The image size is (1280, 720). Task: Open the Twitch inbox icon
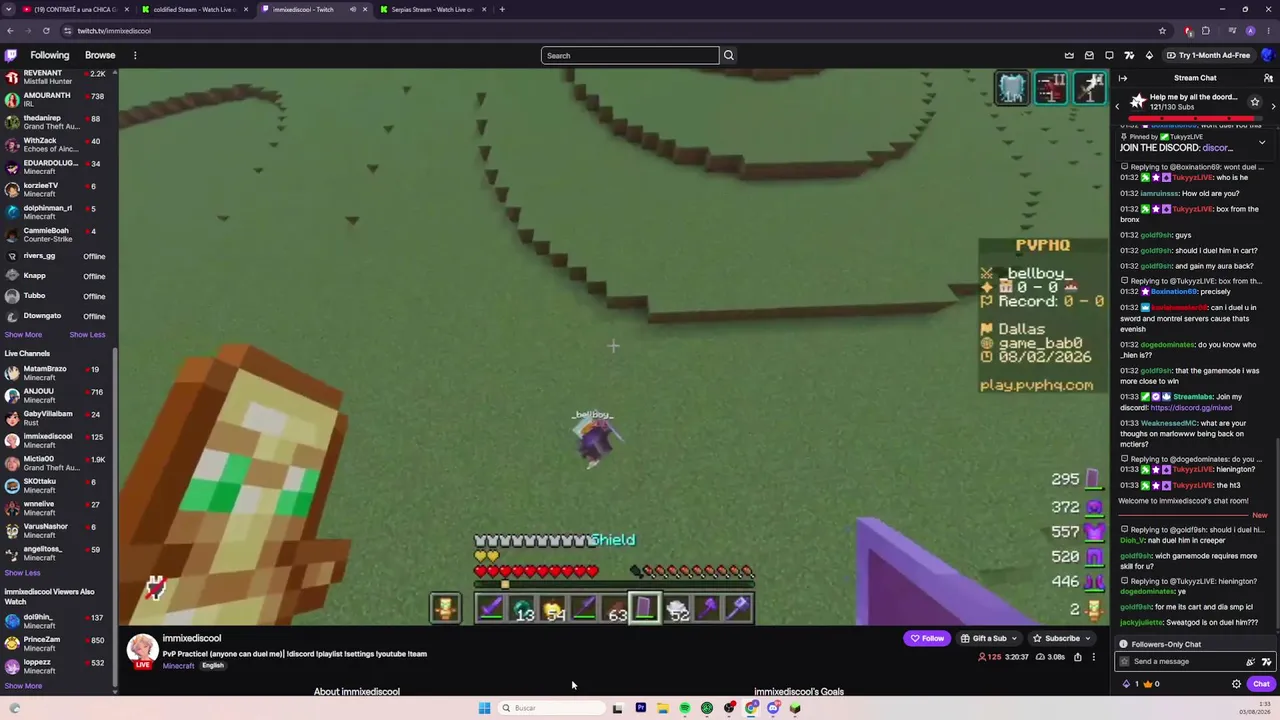pos(1089,55)
